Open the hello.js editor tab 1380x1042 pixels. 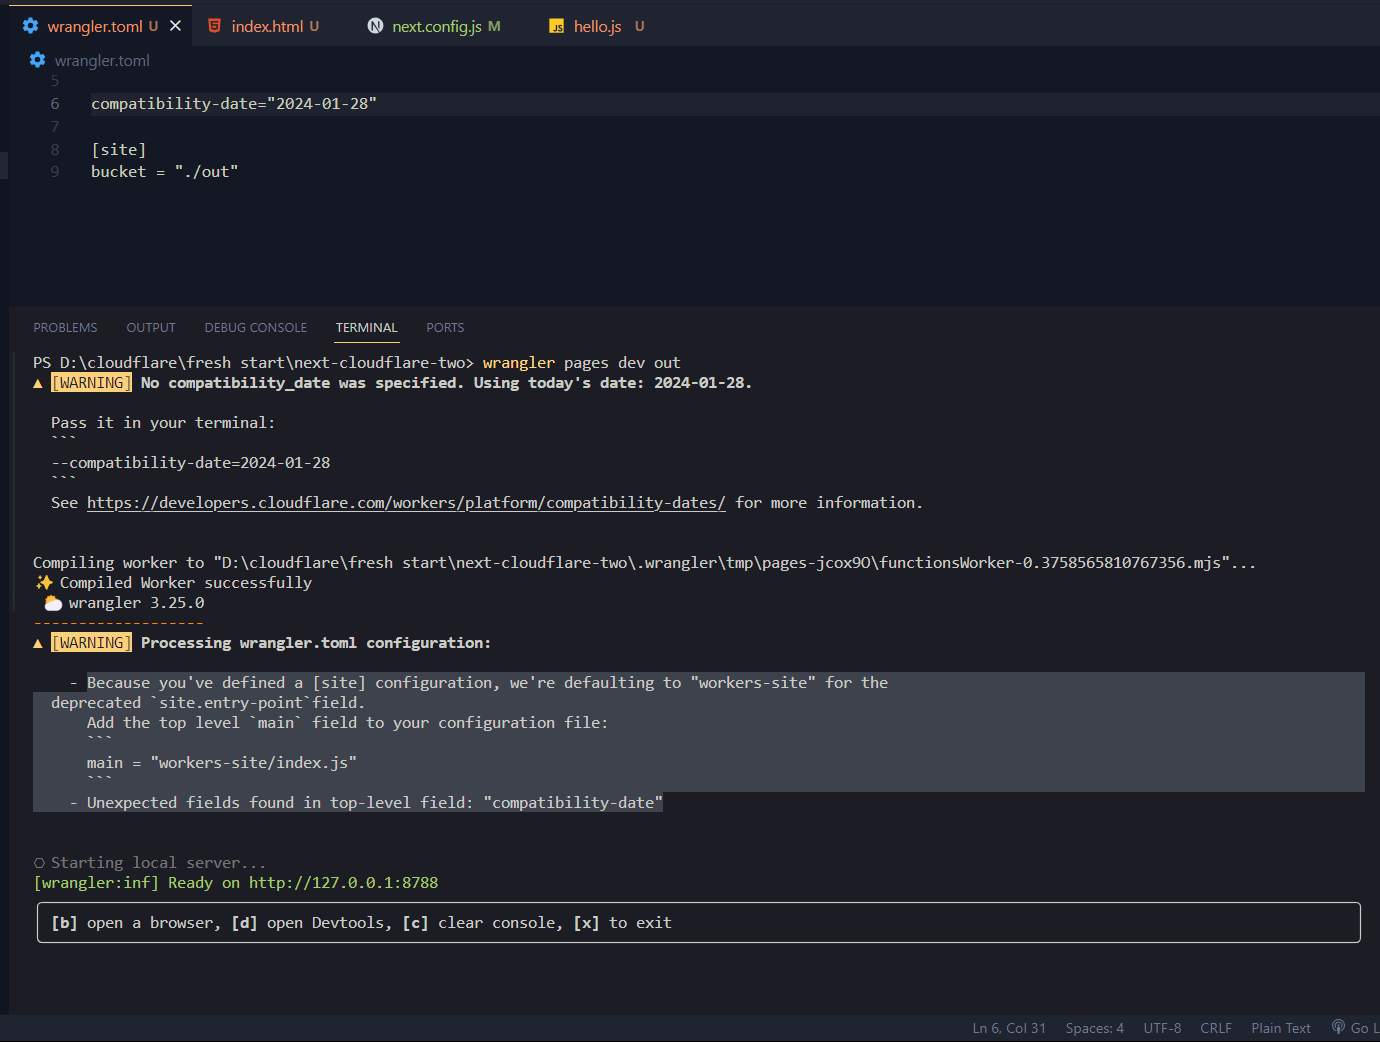pyautogui.click(x=597, y=26)
